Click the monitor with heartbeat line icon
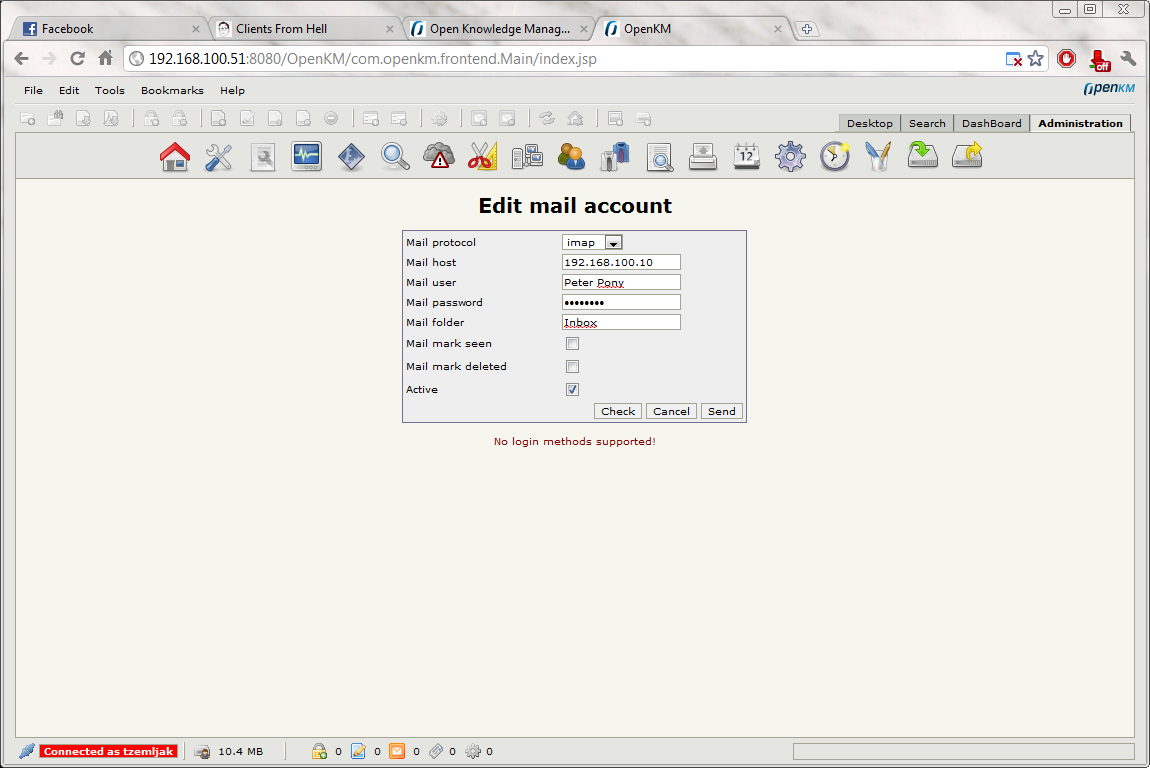 tap(306, 156)
